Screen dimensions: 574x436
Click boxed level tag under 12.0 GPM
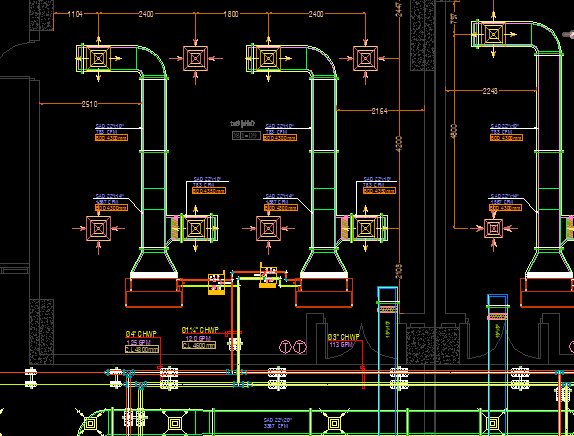tap(199, 345)
